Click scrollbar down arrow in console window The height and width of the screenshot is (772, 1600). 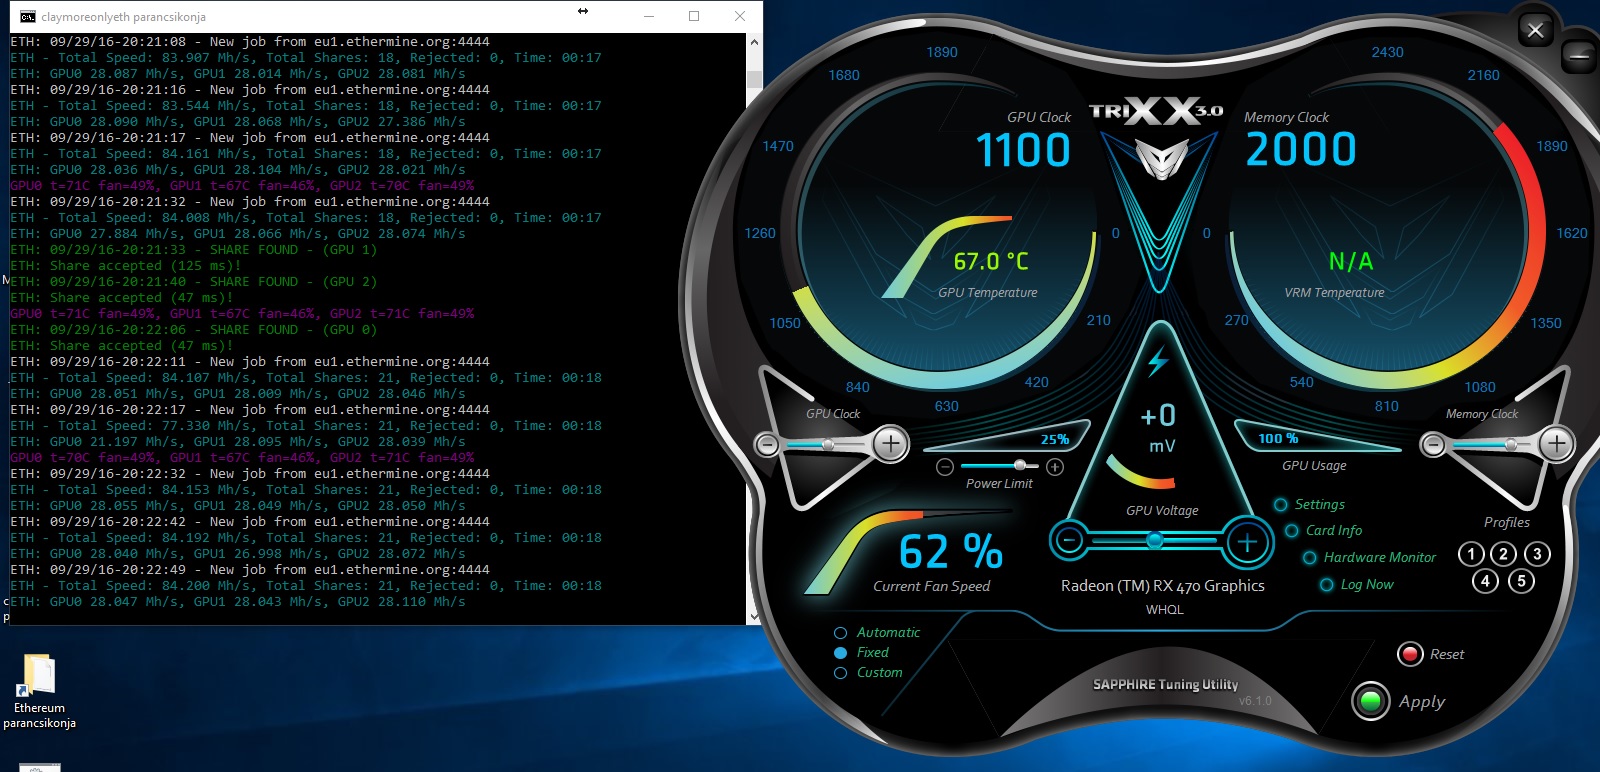click(754, 617)
